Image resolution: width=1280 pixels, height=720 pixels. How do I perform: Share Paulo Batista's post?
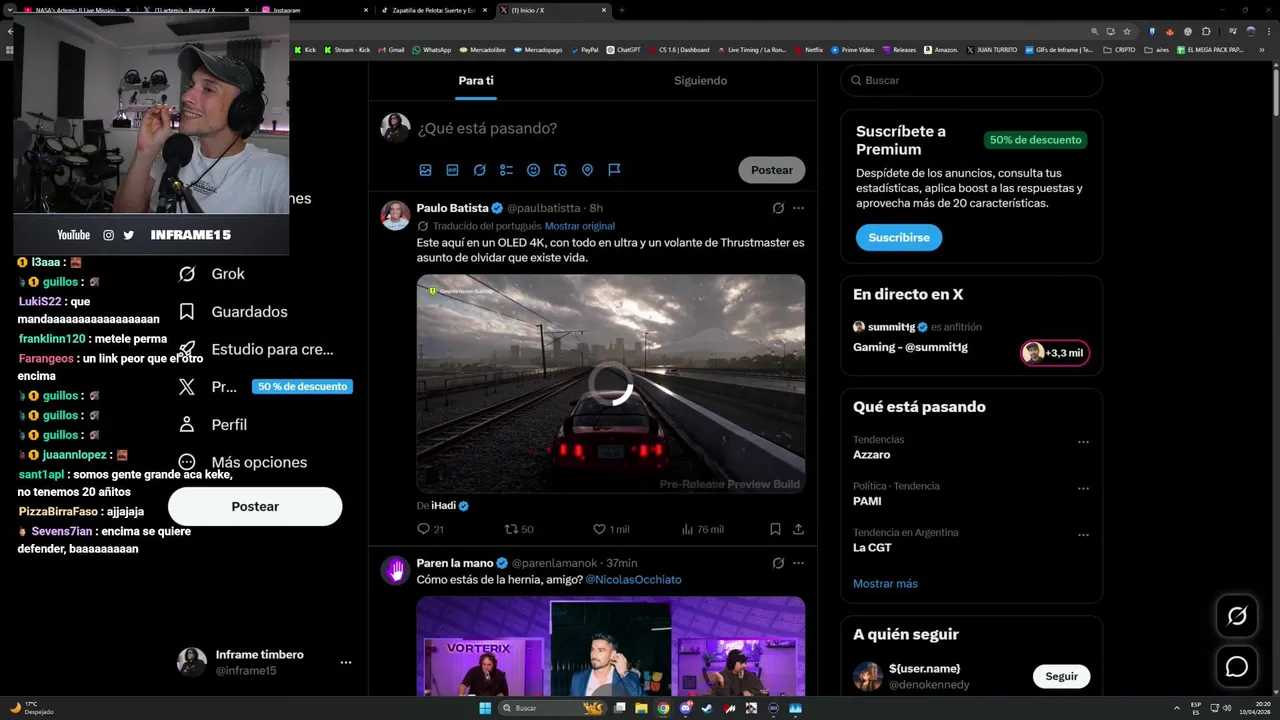pos(798,529)
